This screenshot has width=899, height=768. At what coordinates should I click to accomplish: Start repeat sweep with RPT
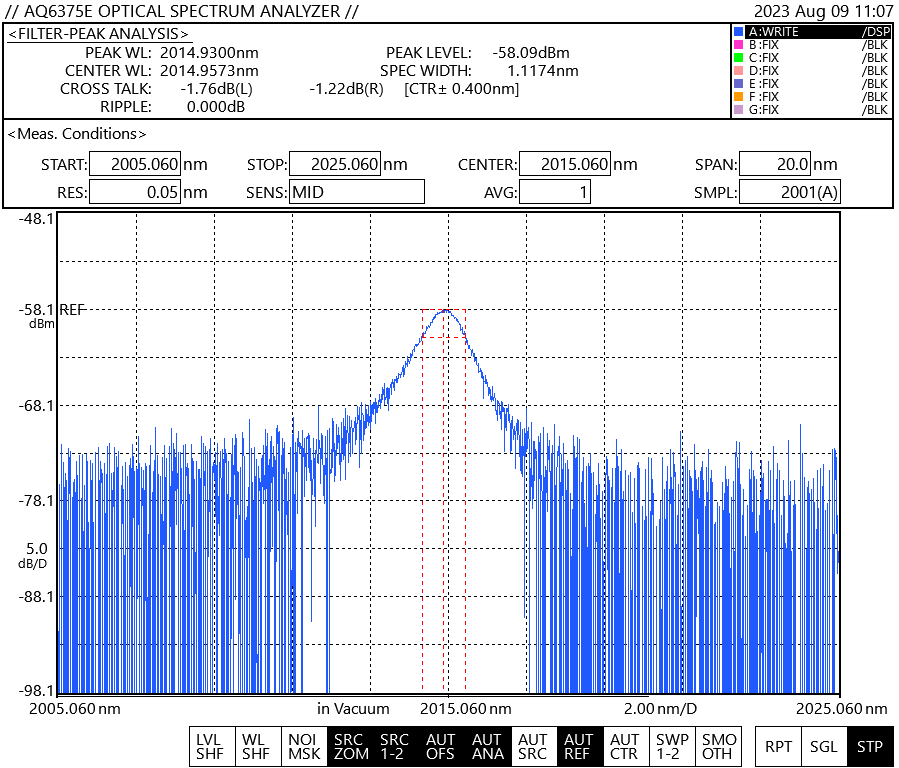(778, 746)
